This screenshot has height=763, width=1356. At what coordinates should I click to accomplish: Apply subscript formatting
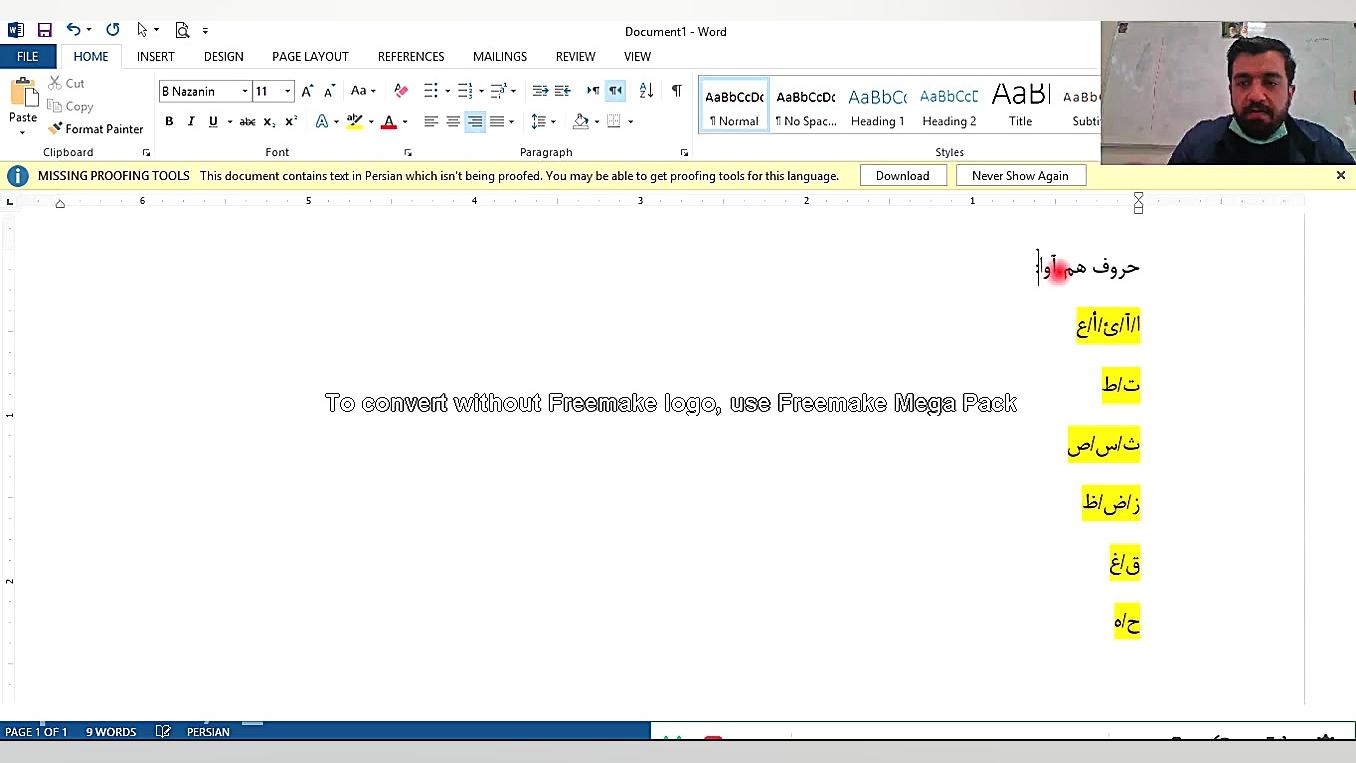[x=269, y=122]
